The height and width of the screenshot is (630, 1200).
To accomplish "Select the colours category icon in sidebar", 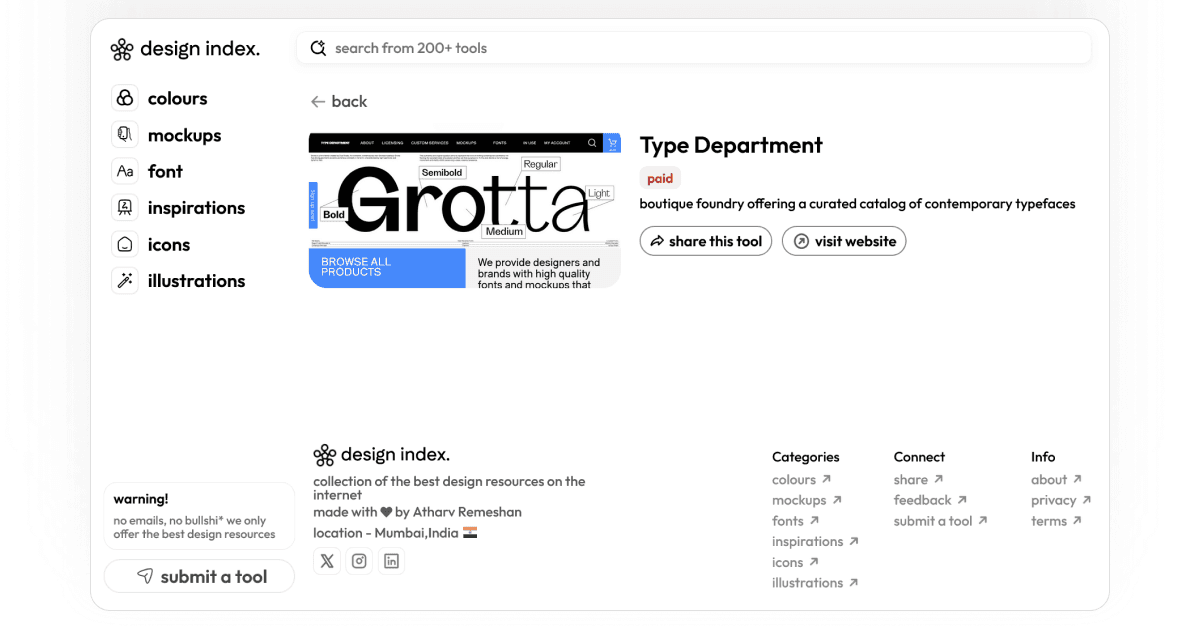I will click(125, 98).
